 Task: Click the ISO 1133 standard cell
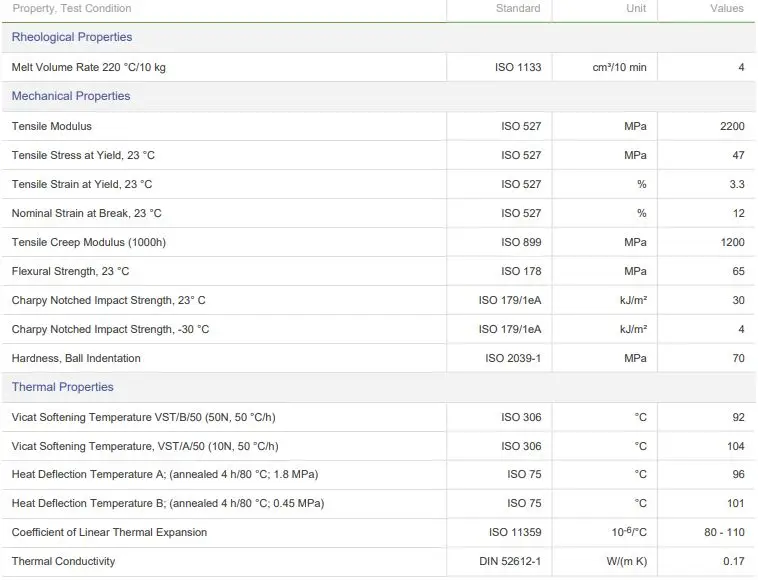518,67
